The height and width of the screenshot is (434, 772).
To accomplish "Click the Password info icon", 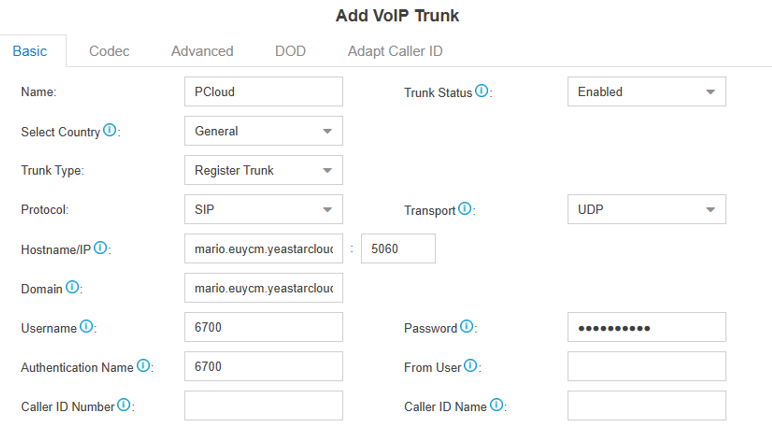I will 467,326.
